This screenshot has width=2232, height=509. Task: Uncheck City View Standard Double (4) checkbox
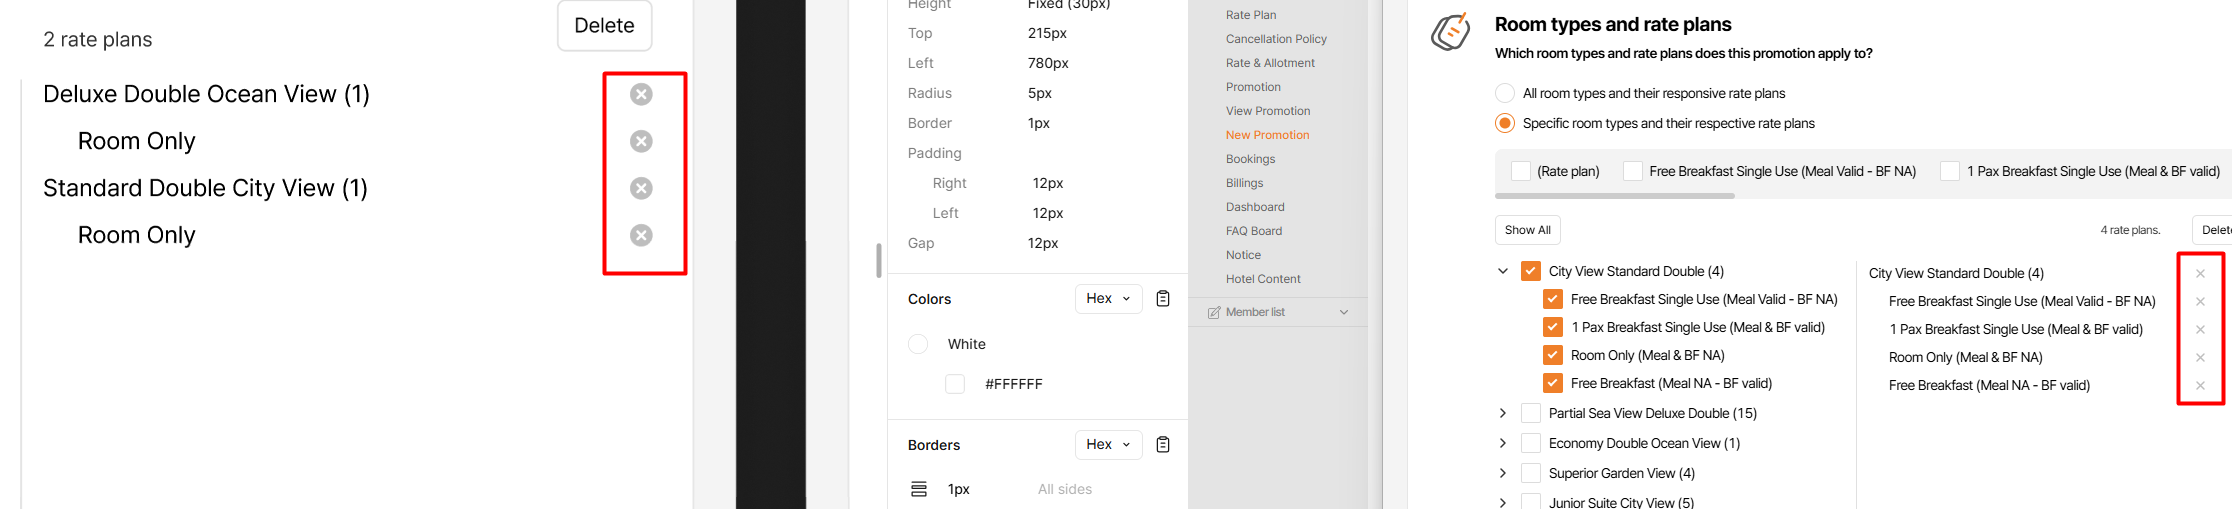(x=1531, y=271)
